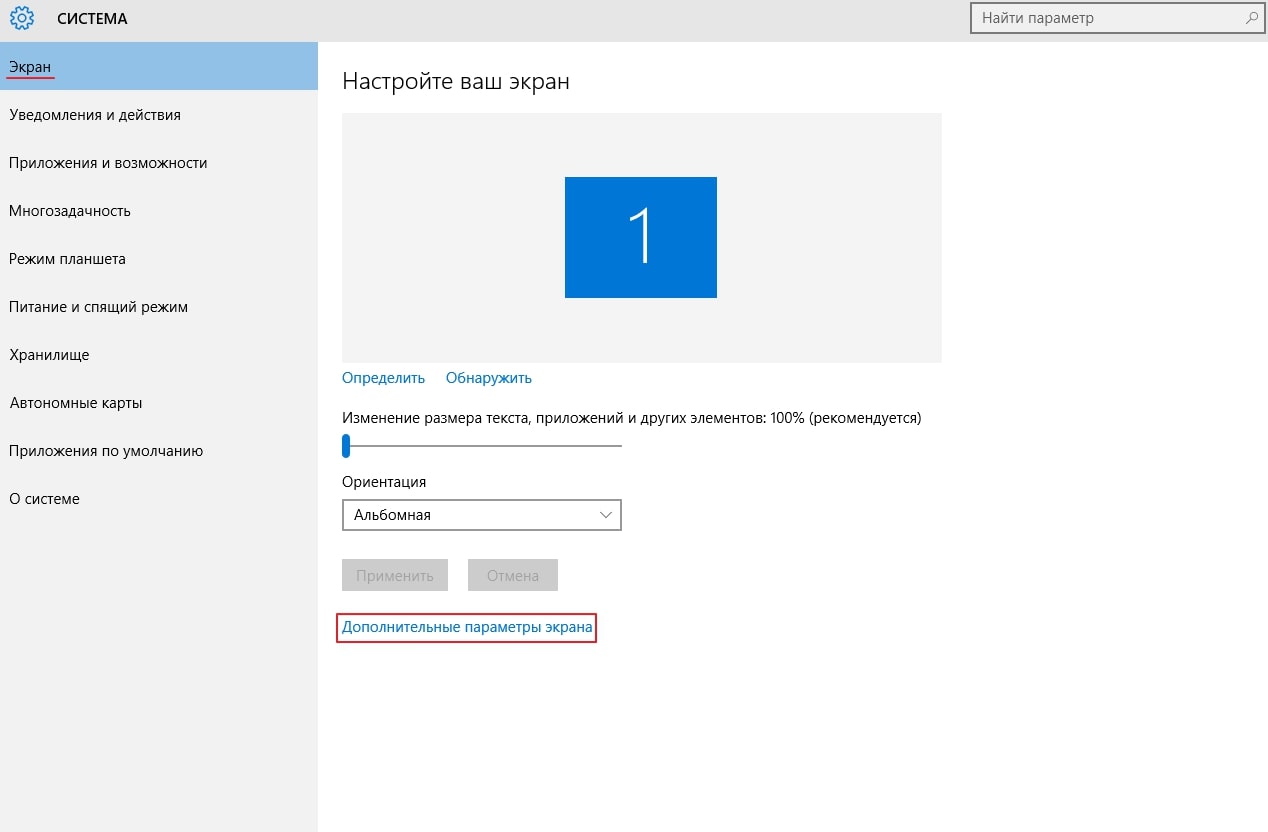Image resolution: width=1268 pixels, height=832 pixels.
Task: Type in the Найти параметр search field
Action: tap(1105, 18)
